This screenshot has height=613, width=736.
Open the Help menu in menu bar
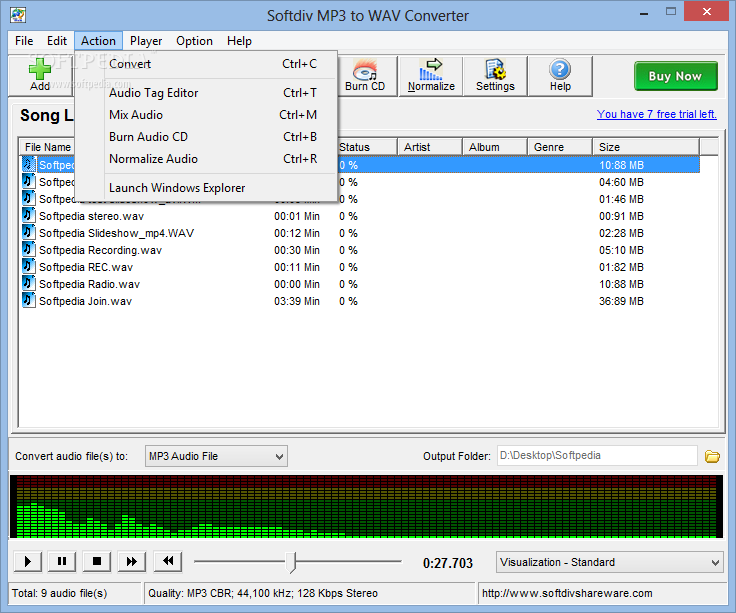(x=239, y=41)
